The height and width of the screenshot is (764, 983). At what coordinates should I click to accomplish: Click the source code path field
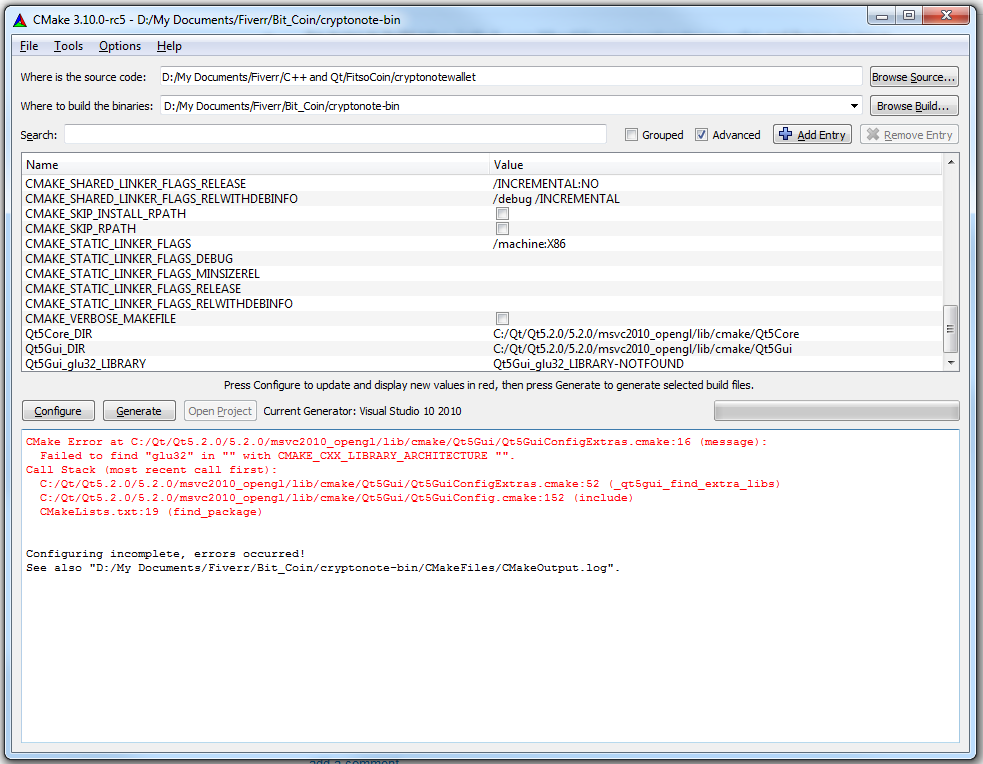tap(511, 77)
